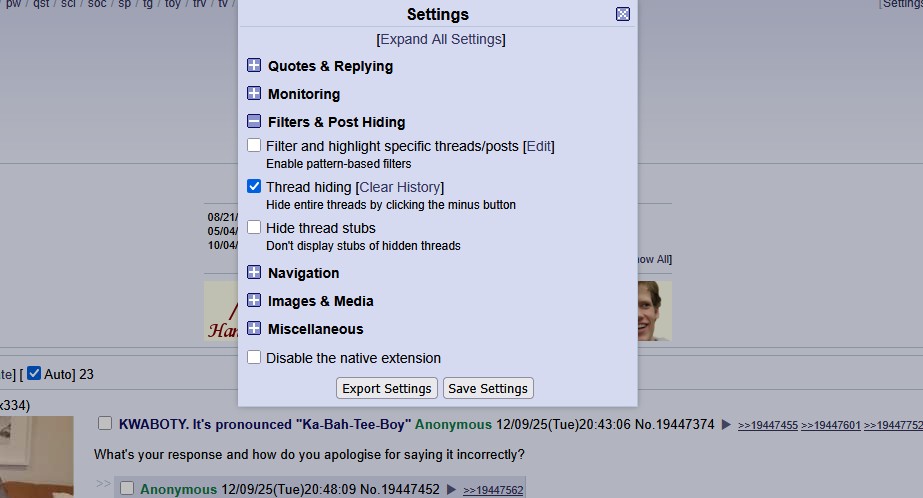923x498 pixels.
Task: Collapse the Filters & Post Hiding section
Action: (254, 121)
